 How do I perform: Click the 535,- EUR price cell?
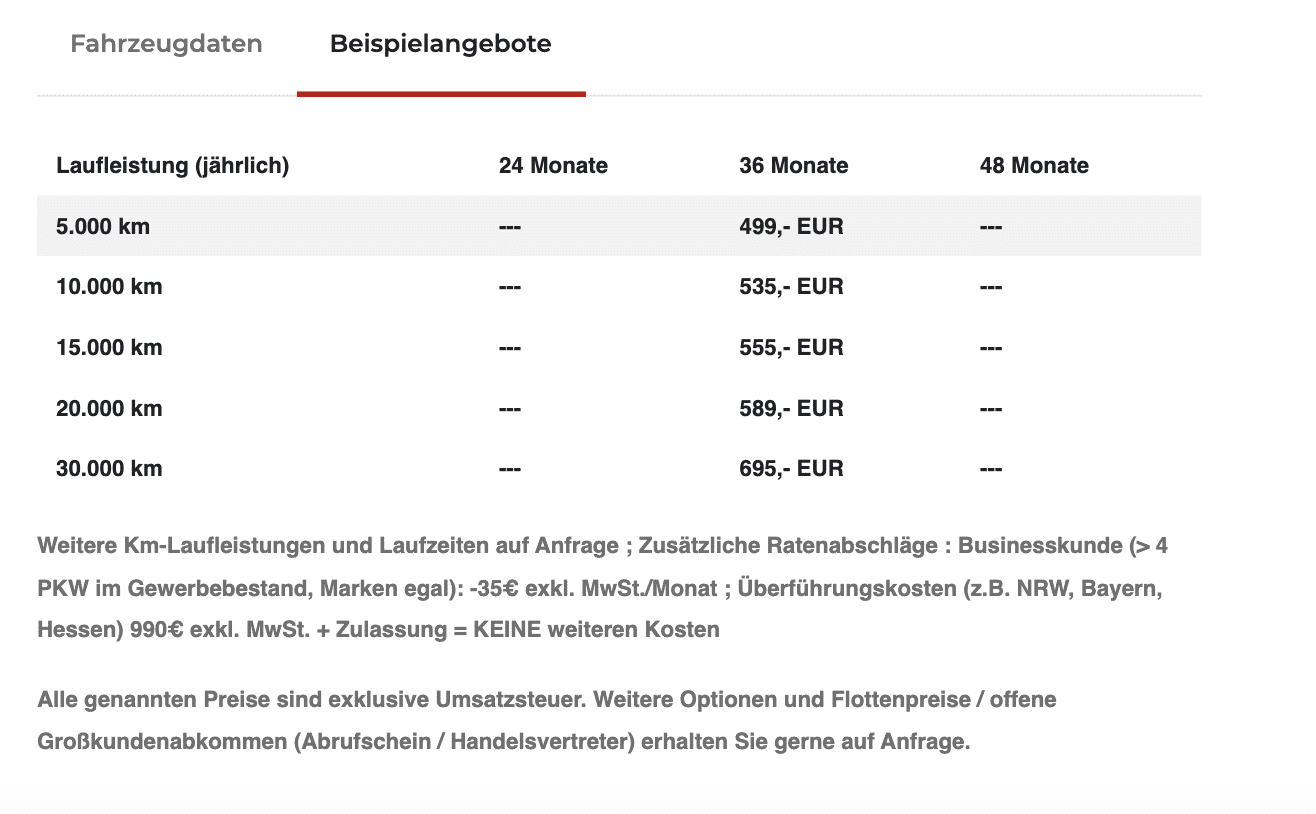pos(791,287)
